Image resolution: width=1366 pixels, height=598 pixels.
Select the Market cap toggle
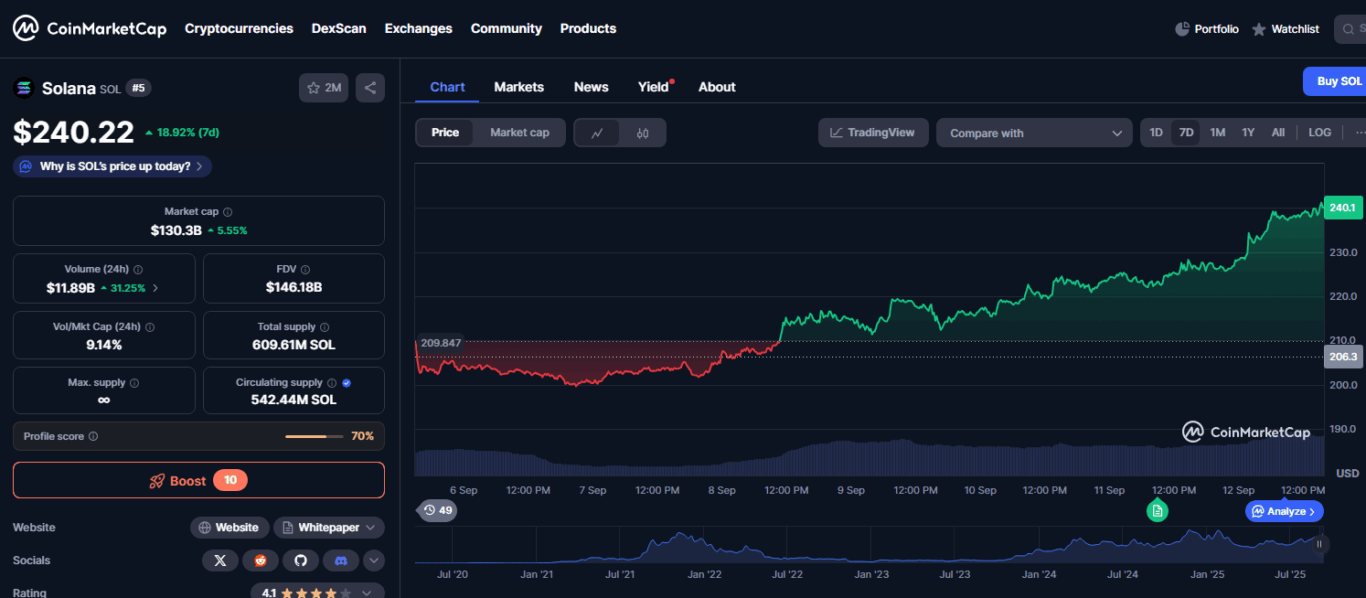tap(519, 133)
